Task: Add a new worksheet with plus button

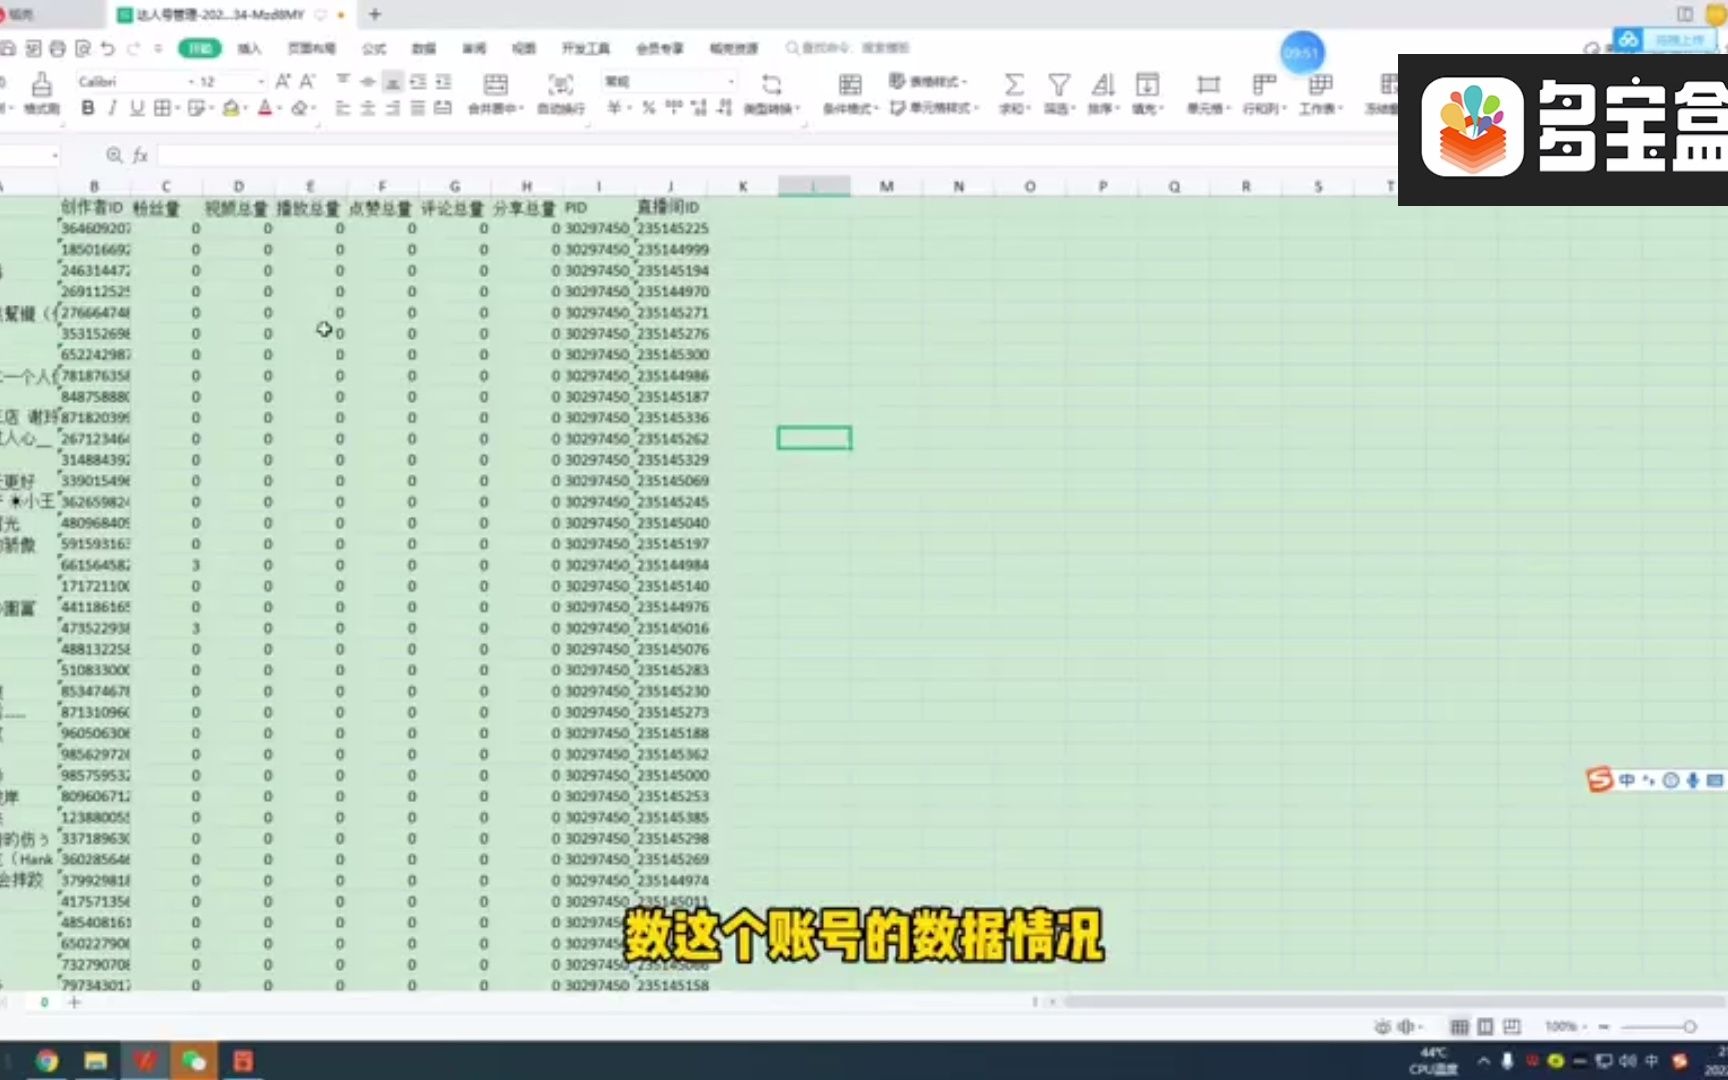Action: tap(74, 1001)
